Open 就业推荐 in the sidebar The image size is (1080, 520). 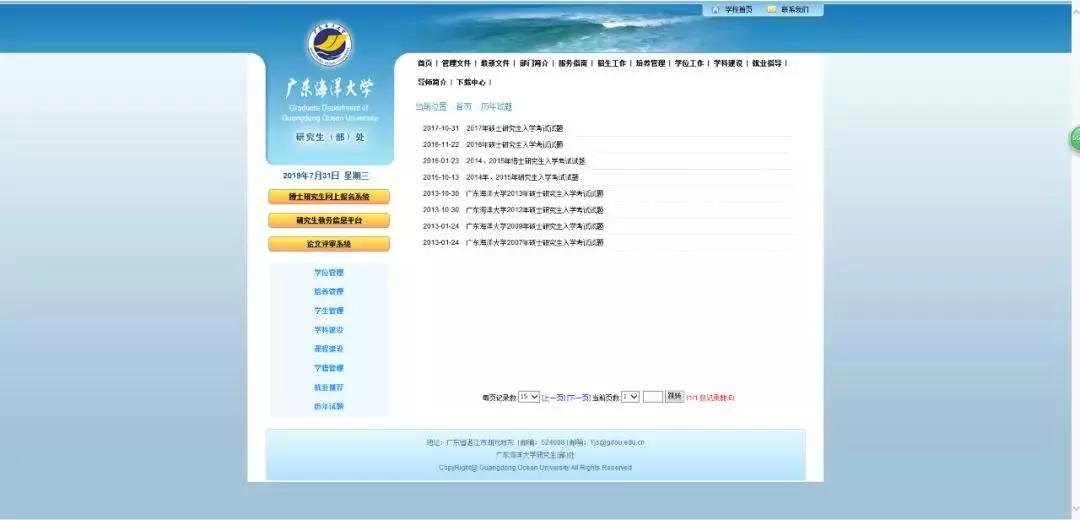[x=329, y=388]
